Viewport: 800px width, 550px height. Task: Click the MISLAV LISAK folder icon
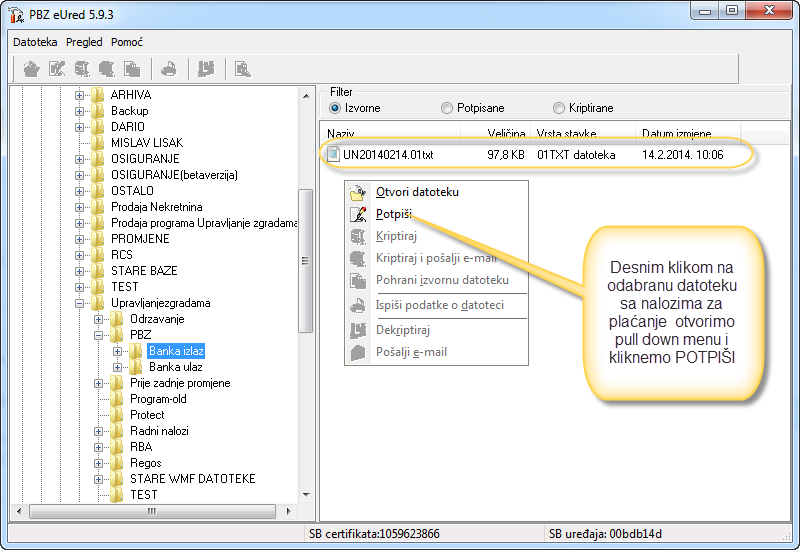coord(97,143)
